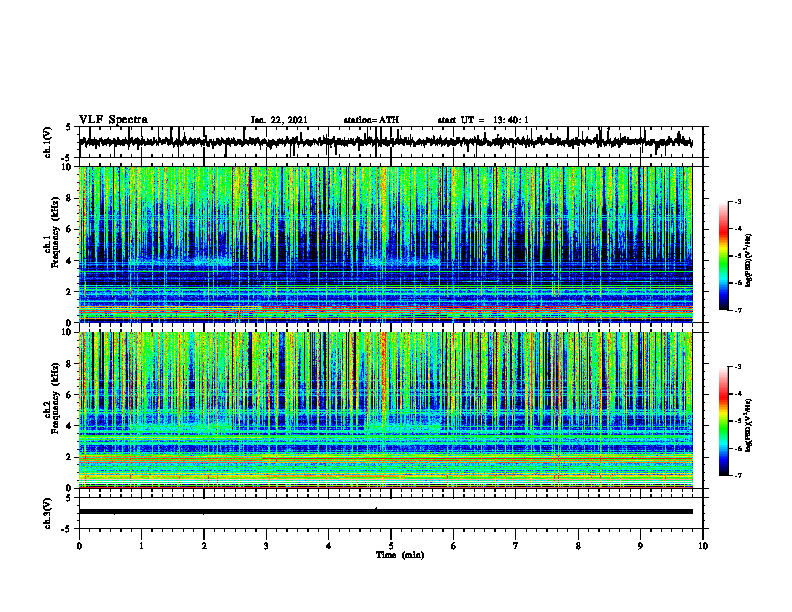Click the ch.1 "Frequency (kHz)" axis label
The width and height of the screenshot is (792, 612).
[x=56, y=232]
